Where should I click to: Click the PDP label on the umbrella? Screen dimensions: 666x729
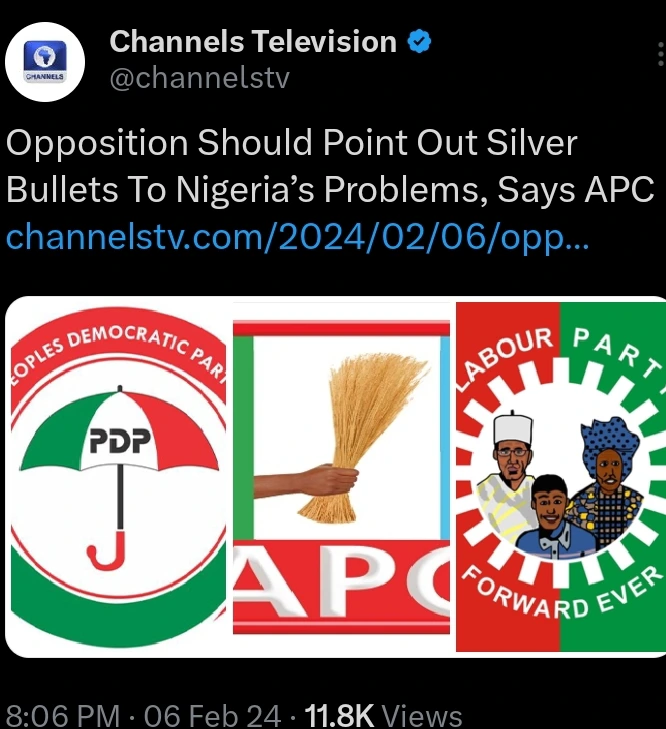pyautogui.click(x=120, y=441)
